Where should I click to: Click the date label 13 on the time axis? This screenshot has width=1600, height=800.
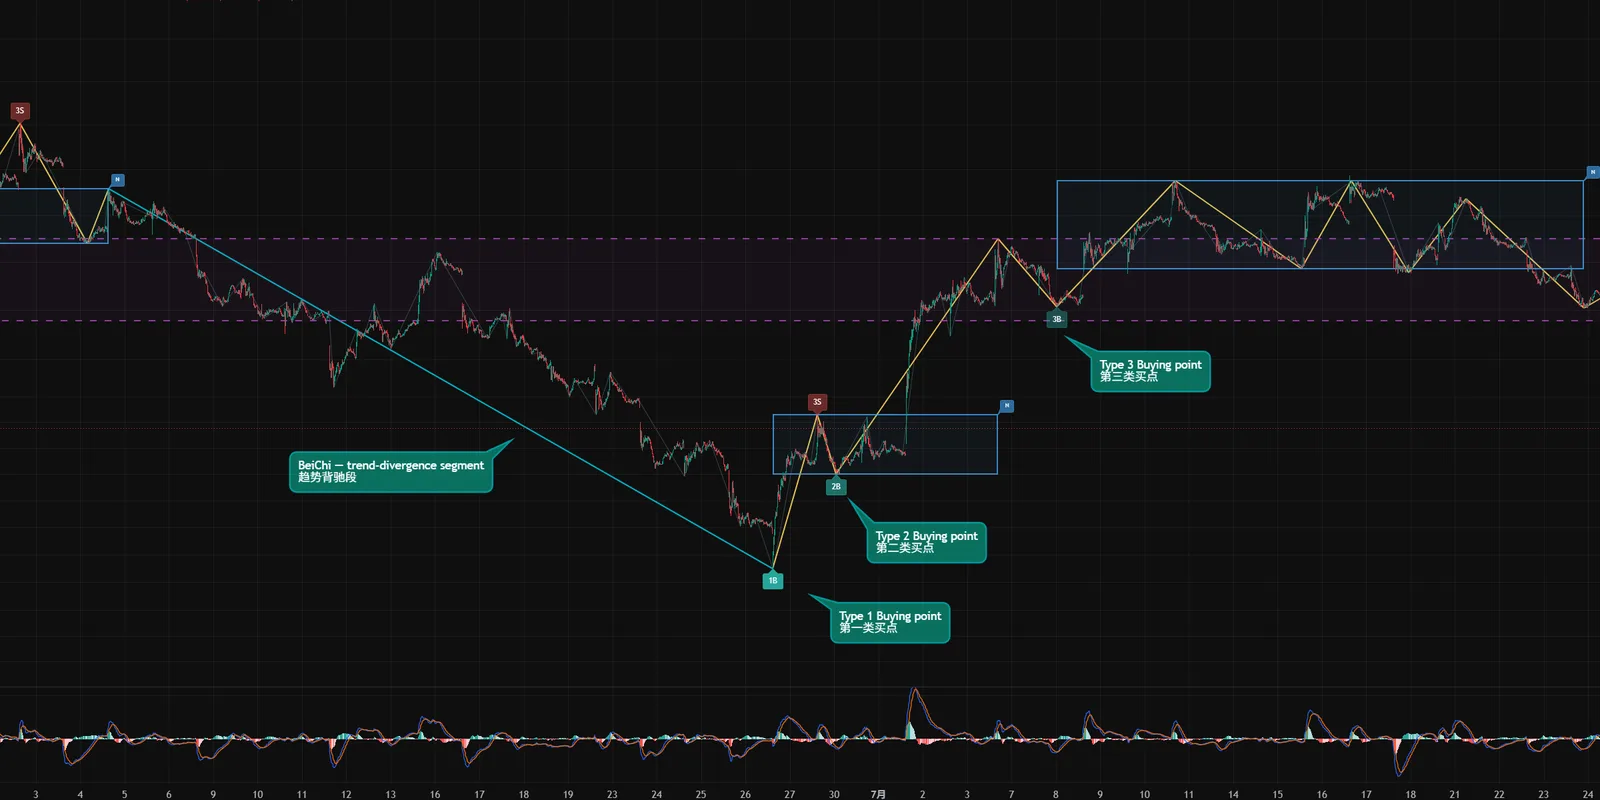click(x=390, y=794)
